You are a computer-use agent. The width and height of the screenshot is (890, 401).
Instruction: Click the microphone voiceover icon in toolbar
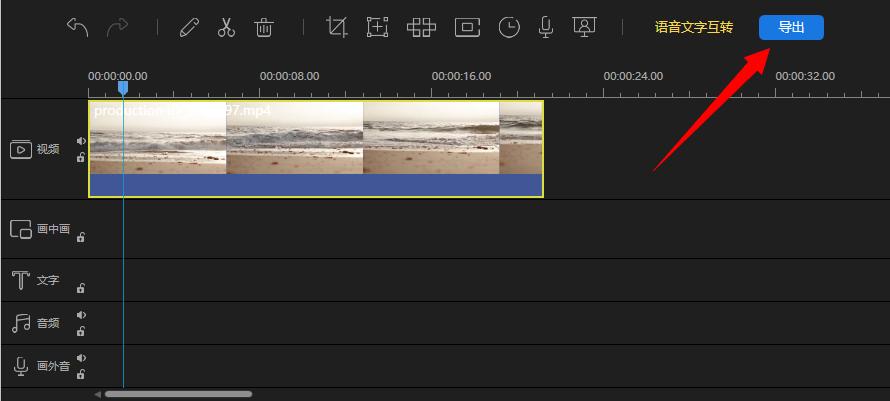tap(546, 27)
